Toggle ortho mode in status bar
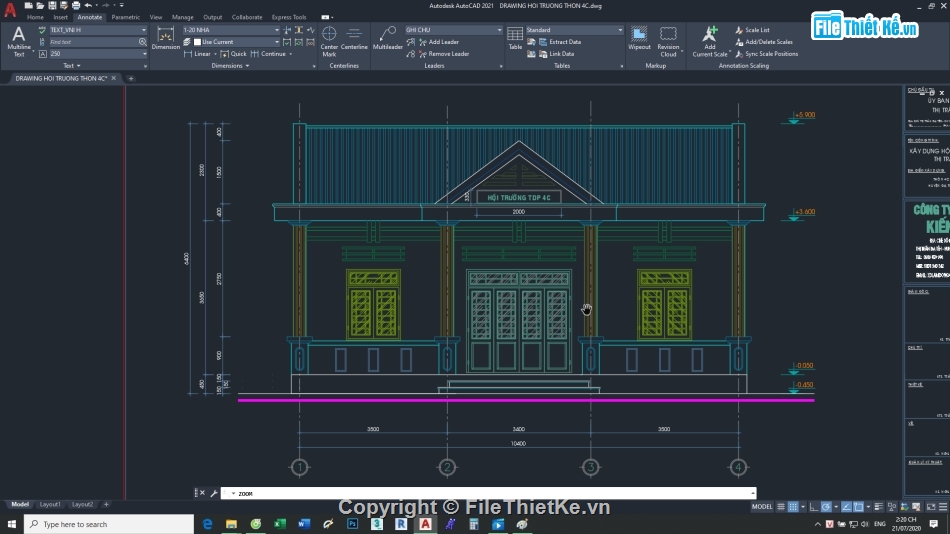 [814, 507]
